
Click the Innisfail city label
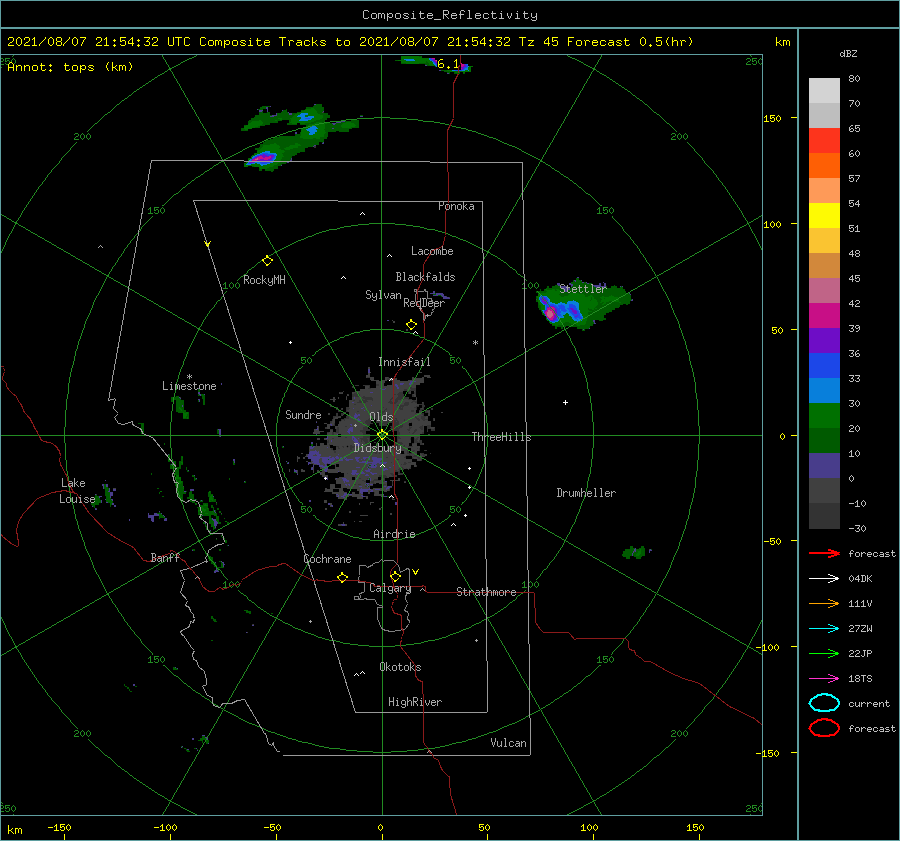[404, 362]
